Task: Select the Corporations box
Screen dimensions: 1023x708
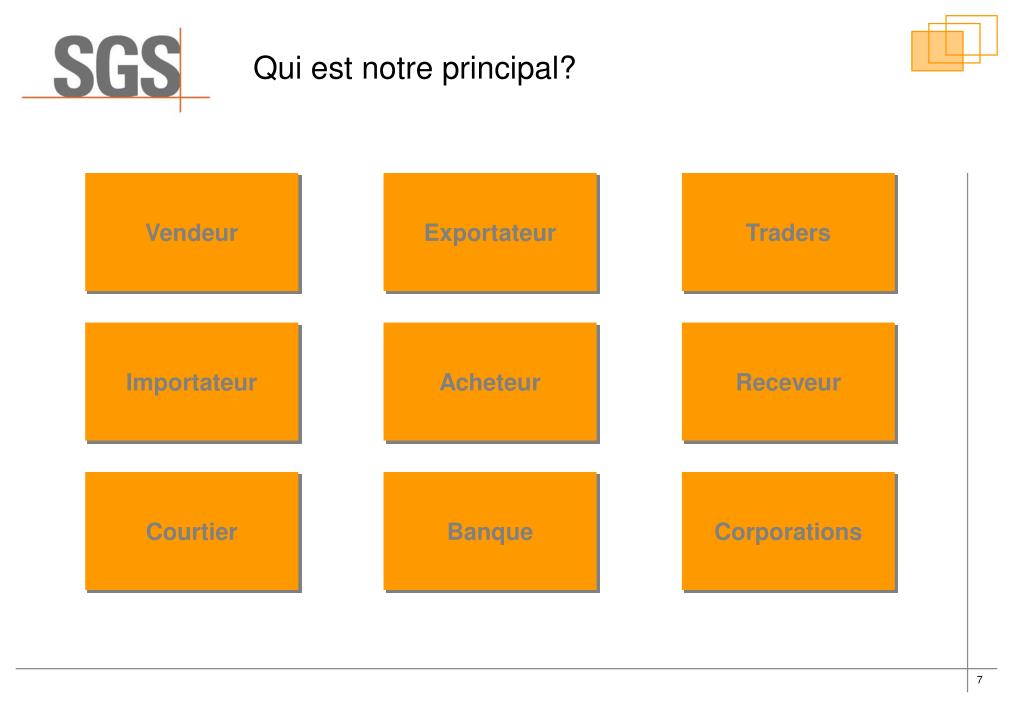Action: (789, 532)
